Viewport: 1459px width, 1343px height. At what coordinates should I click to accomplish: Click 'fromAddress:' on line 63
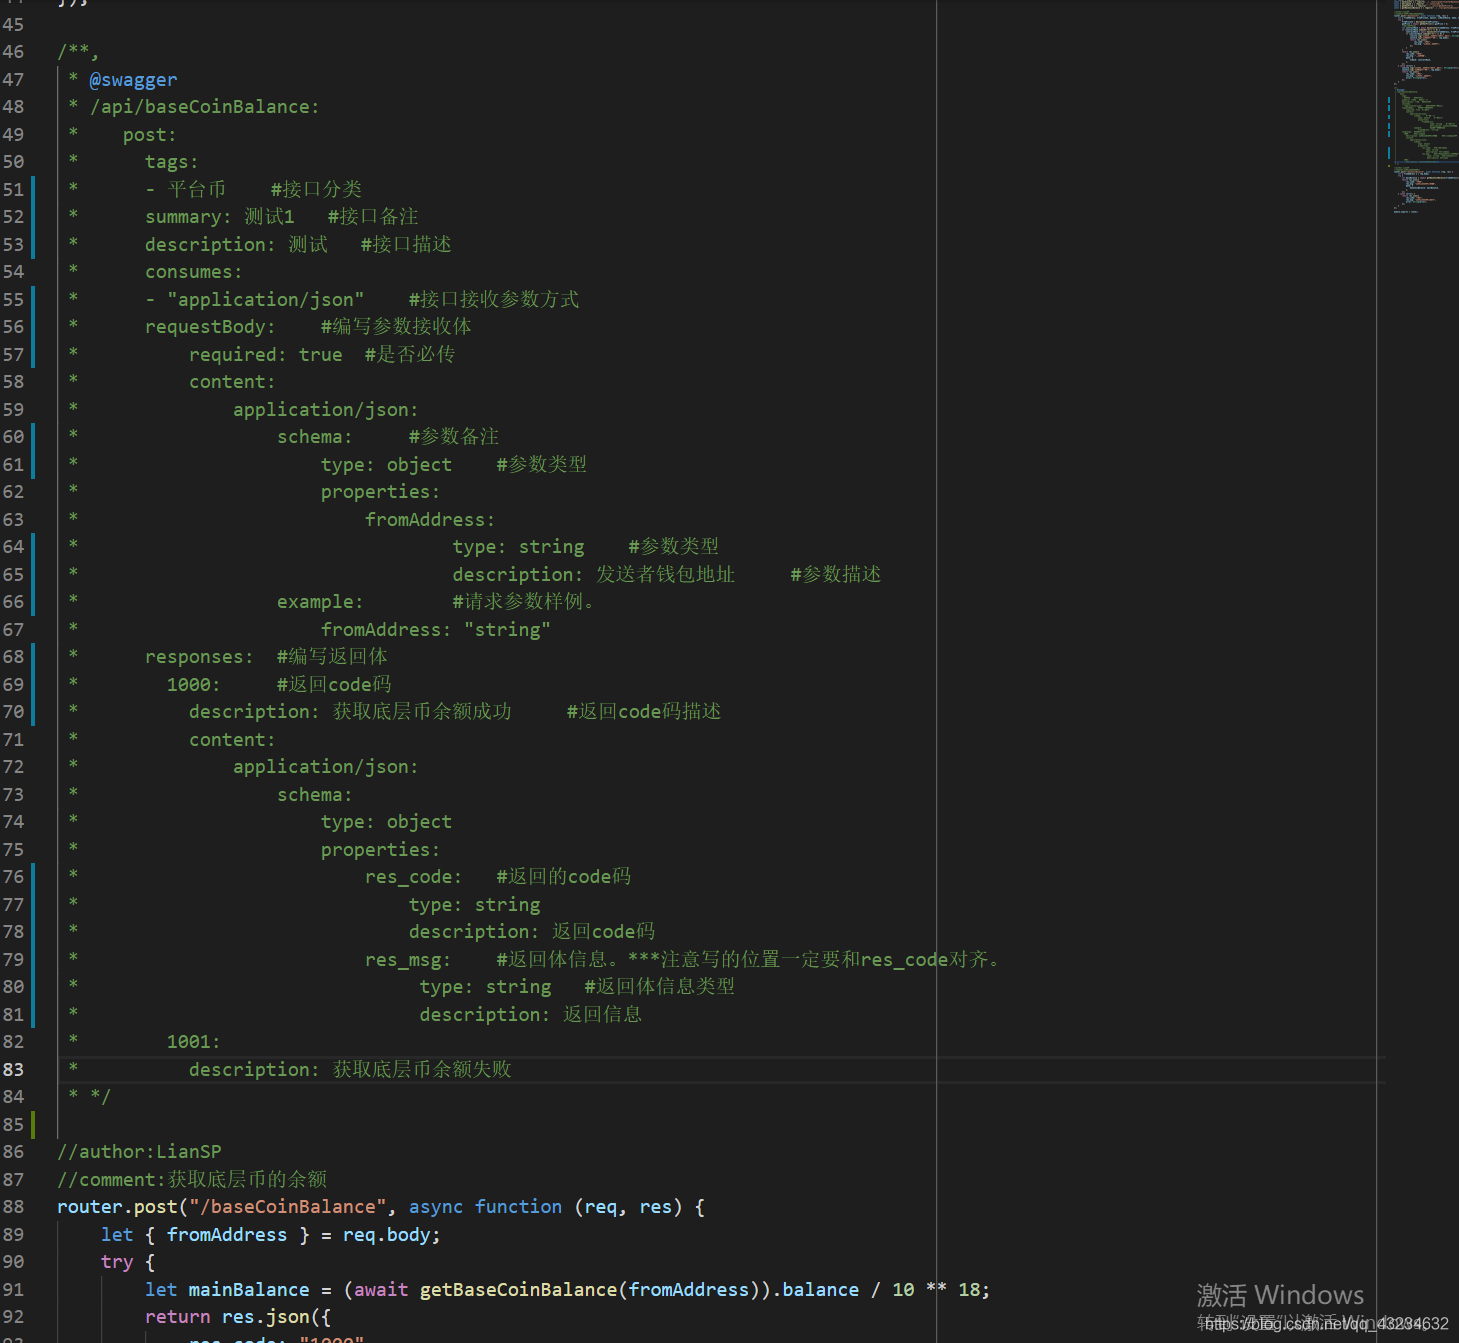[430, 520]
